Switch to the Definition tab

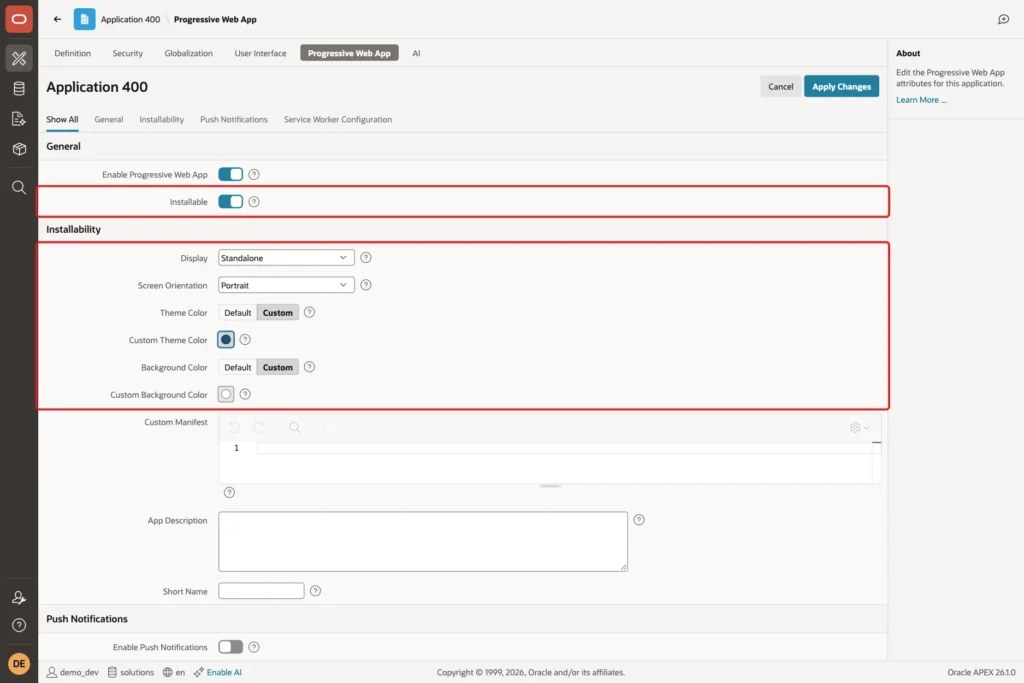click(x=72, y=54)
